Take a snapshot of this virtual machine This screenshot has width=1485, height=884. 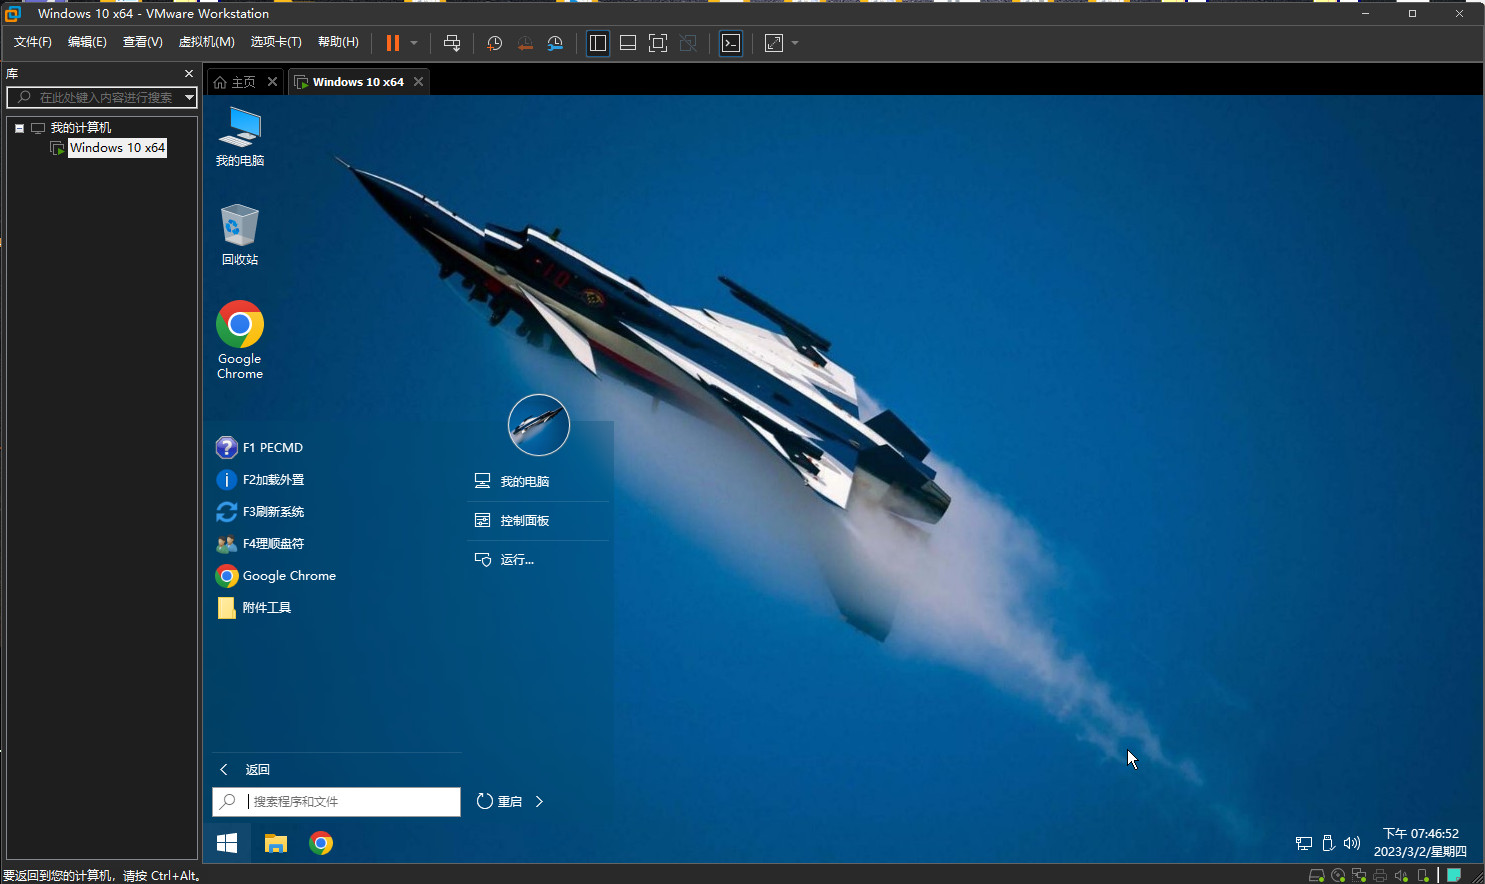pos(494,43)
